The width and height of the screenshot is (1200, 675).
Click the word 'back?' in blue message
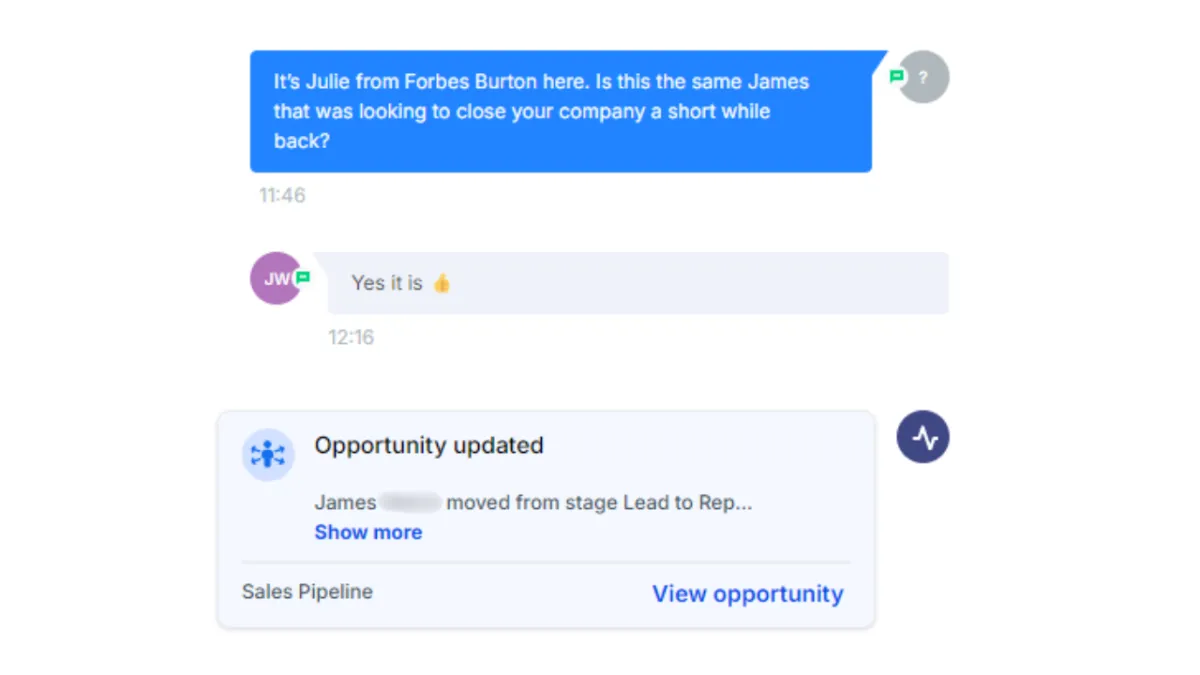coord(302,141)
